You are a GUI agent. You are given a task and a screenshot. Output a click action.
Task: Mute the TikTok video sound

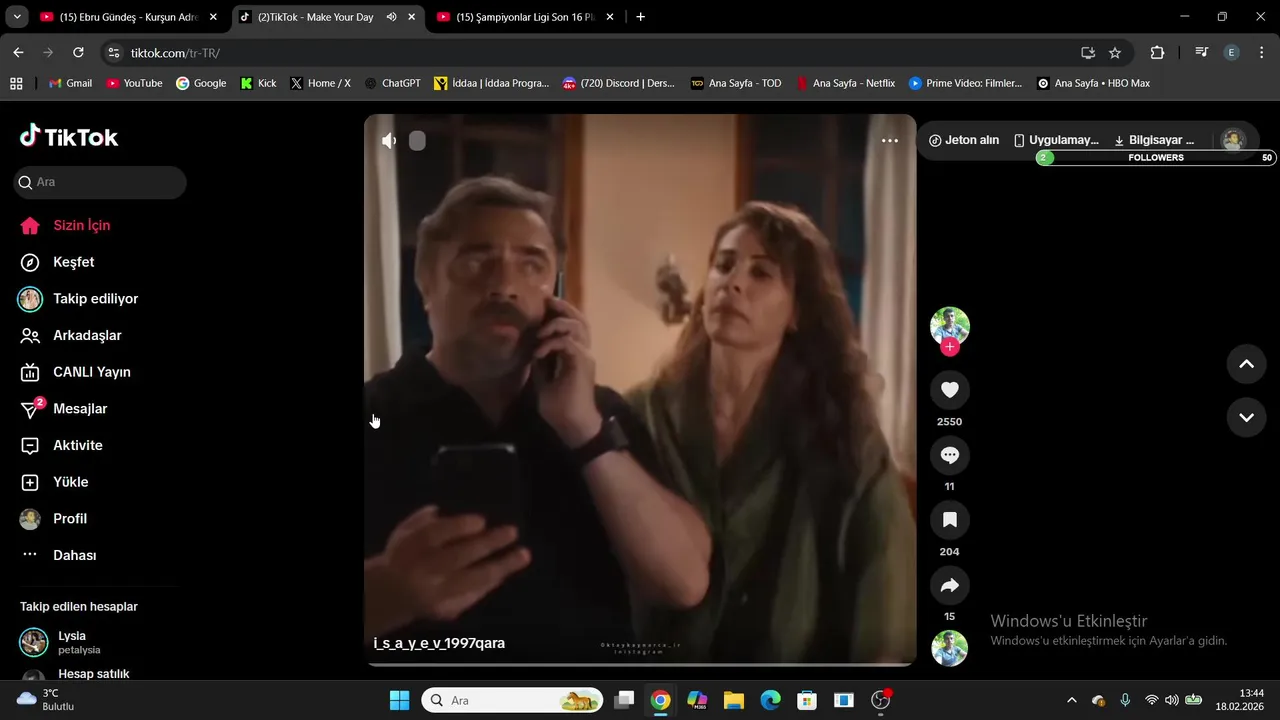(389, 141)
